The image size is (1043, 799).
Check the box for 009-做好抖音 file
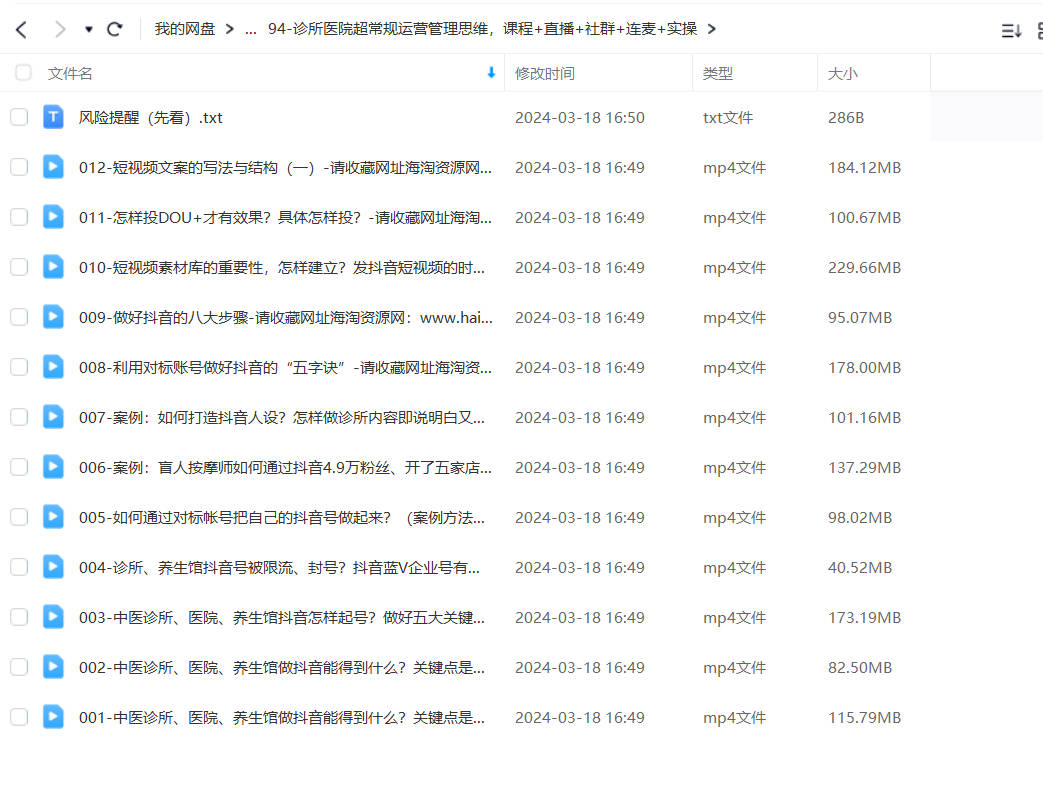[x=19, y=317]
